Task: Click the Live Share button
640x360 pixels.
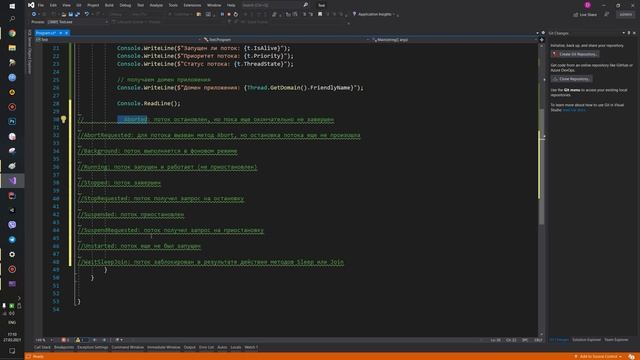Action: point(585,14)
